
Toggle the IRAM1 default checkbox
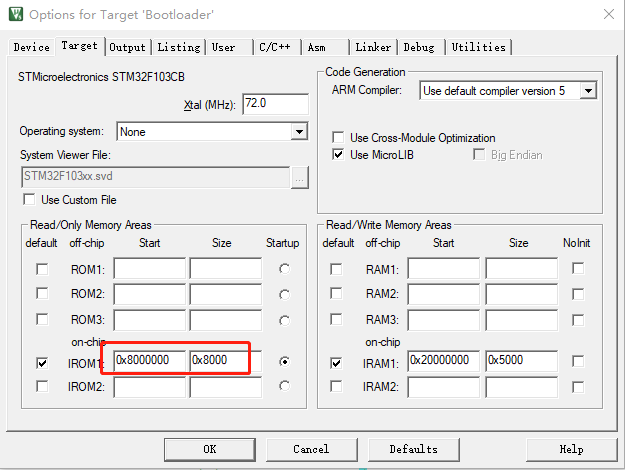(x=336, y=363)
